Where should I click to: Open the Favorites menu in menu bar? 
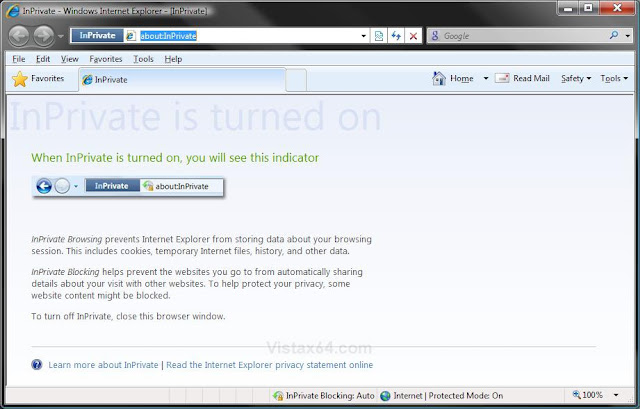[x=106, y=59]
